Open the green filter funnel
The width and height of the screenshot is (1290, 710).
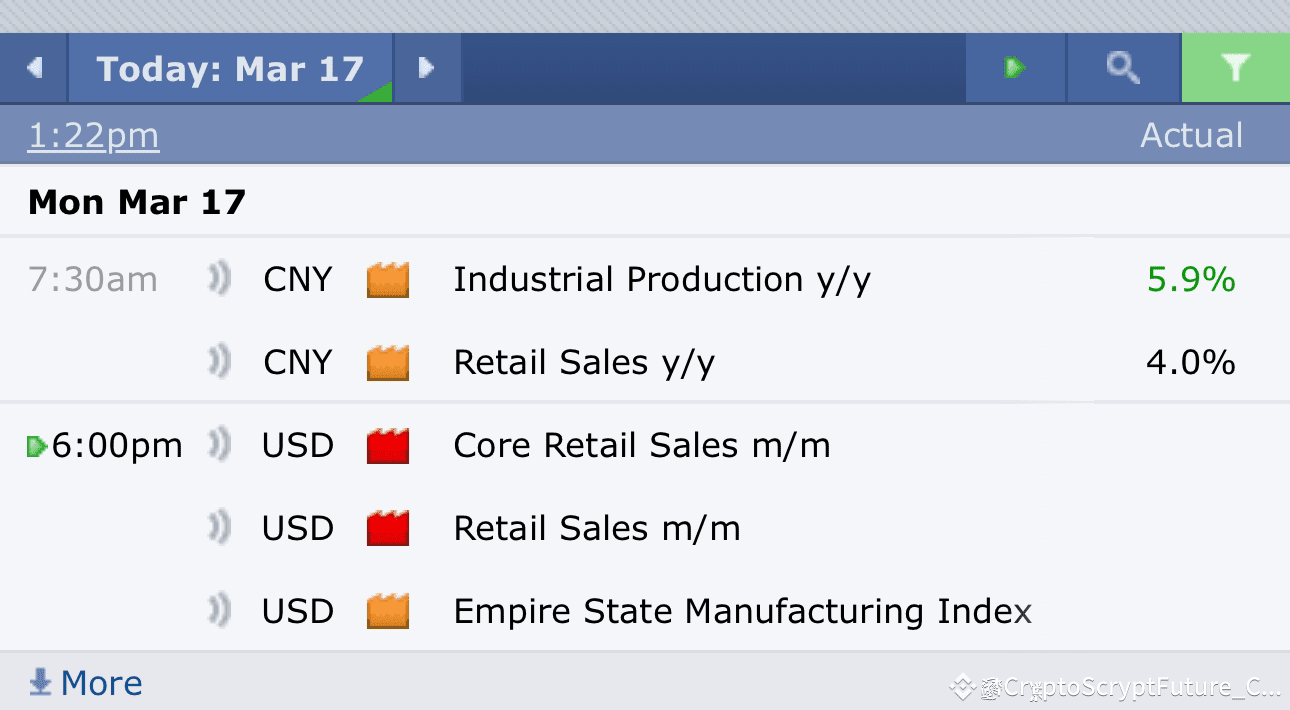pos(1236,68)
